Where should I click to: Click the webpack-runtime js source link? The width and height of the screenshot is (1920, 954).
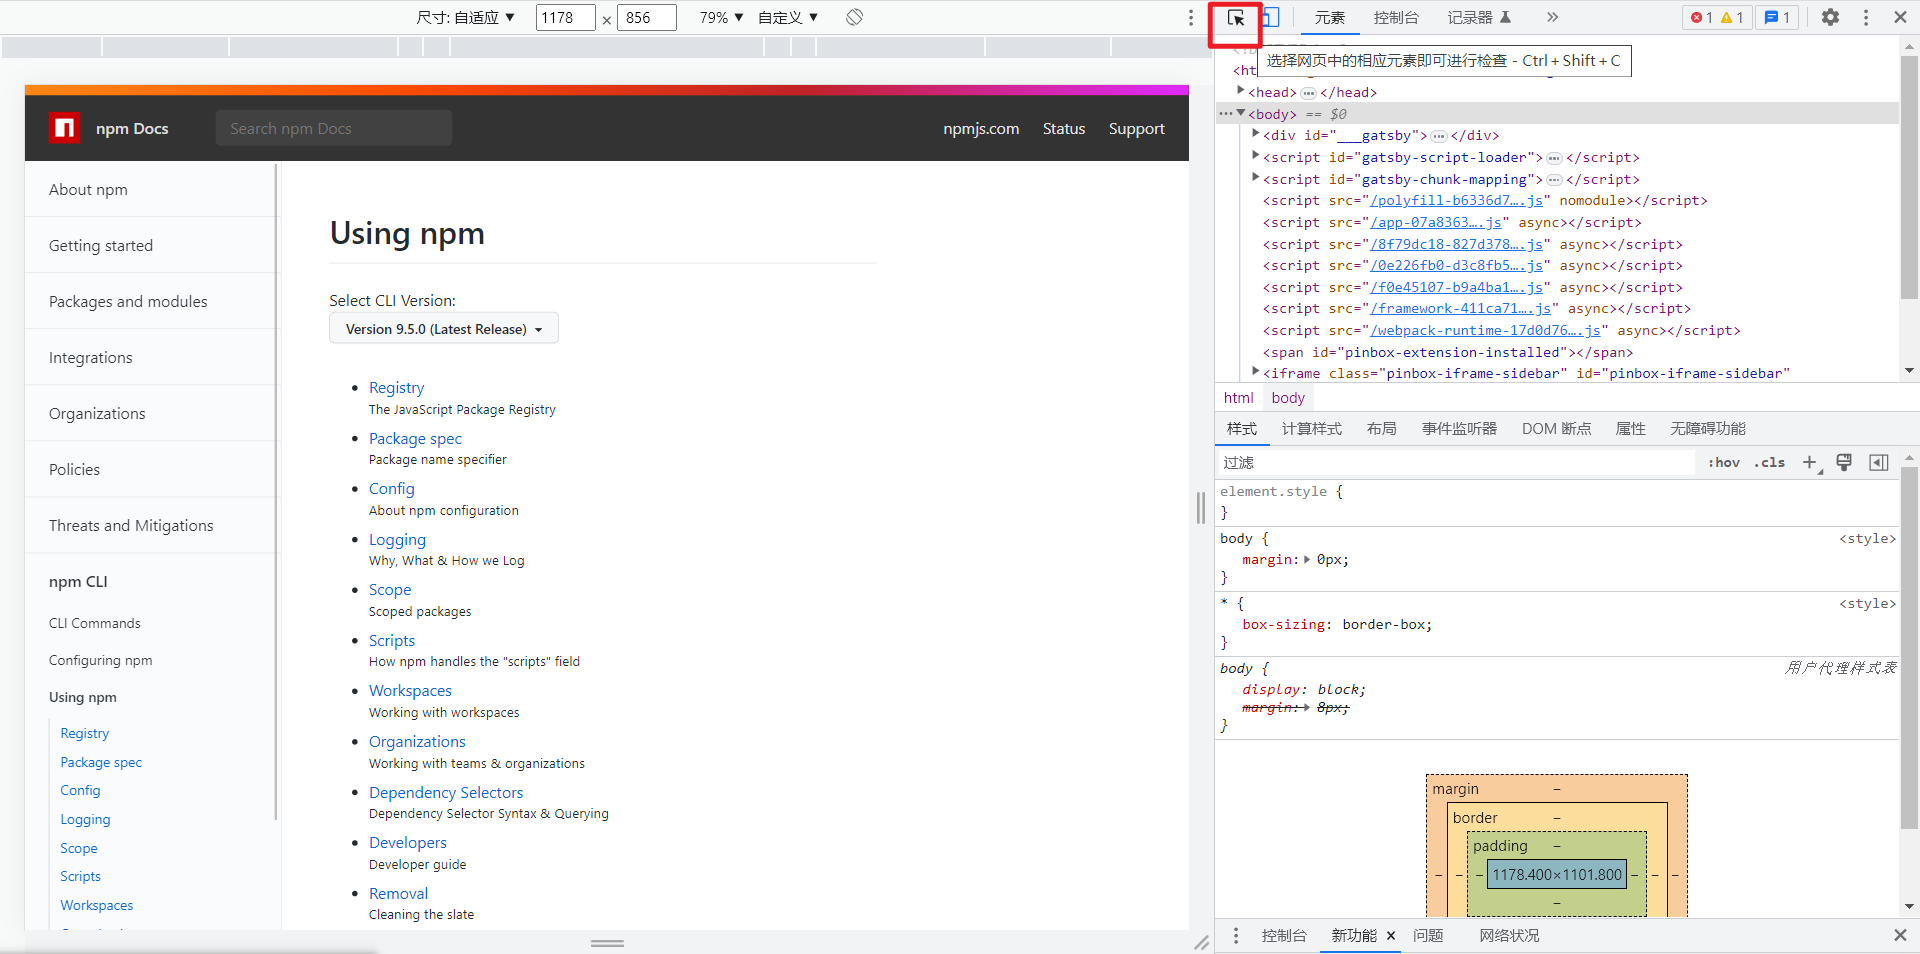pos(1485,330)
